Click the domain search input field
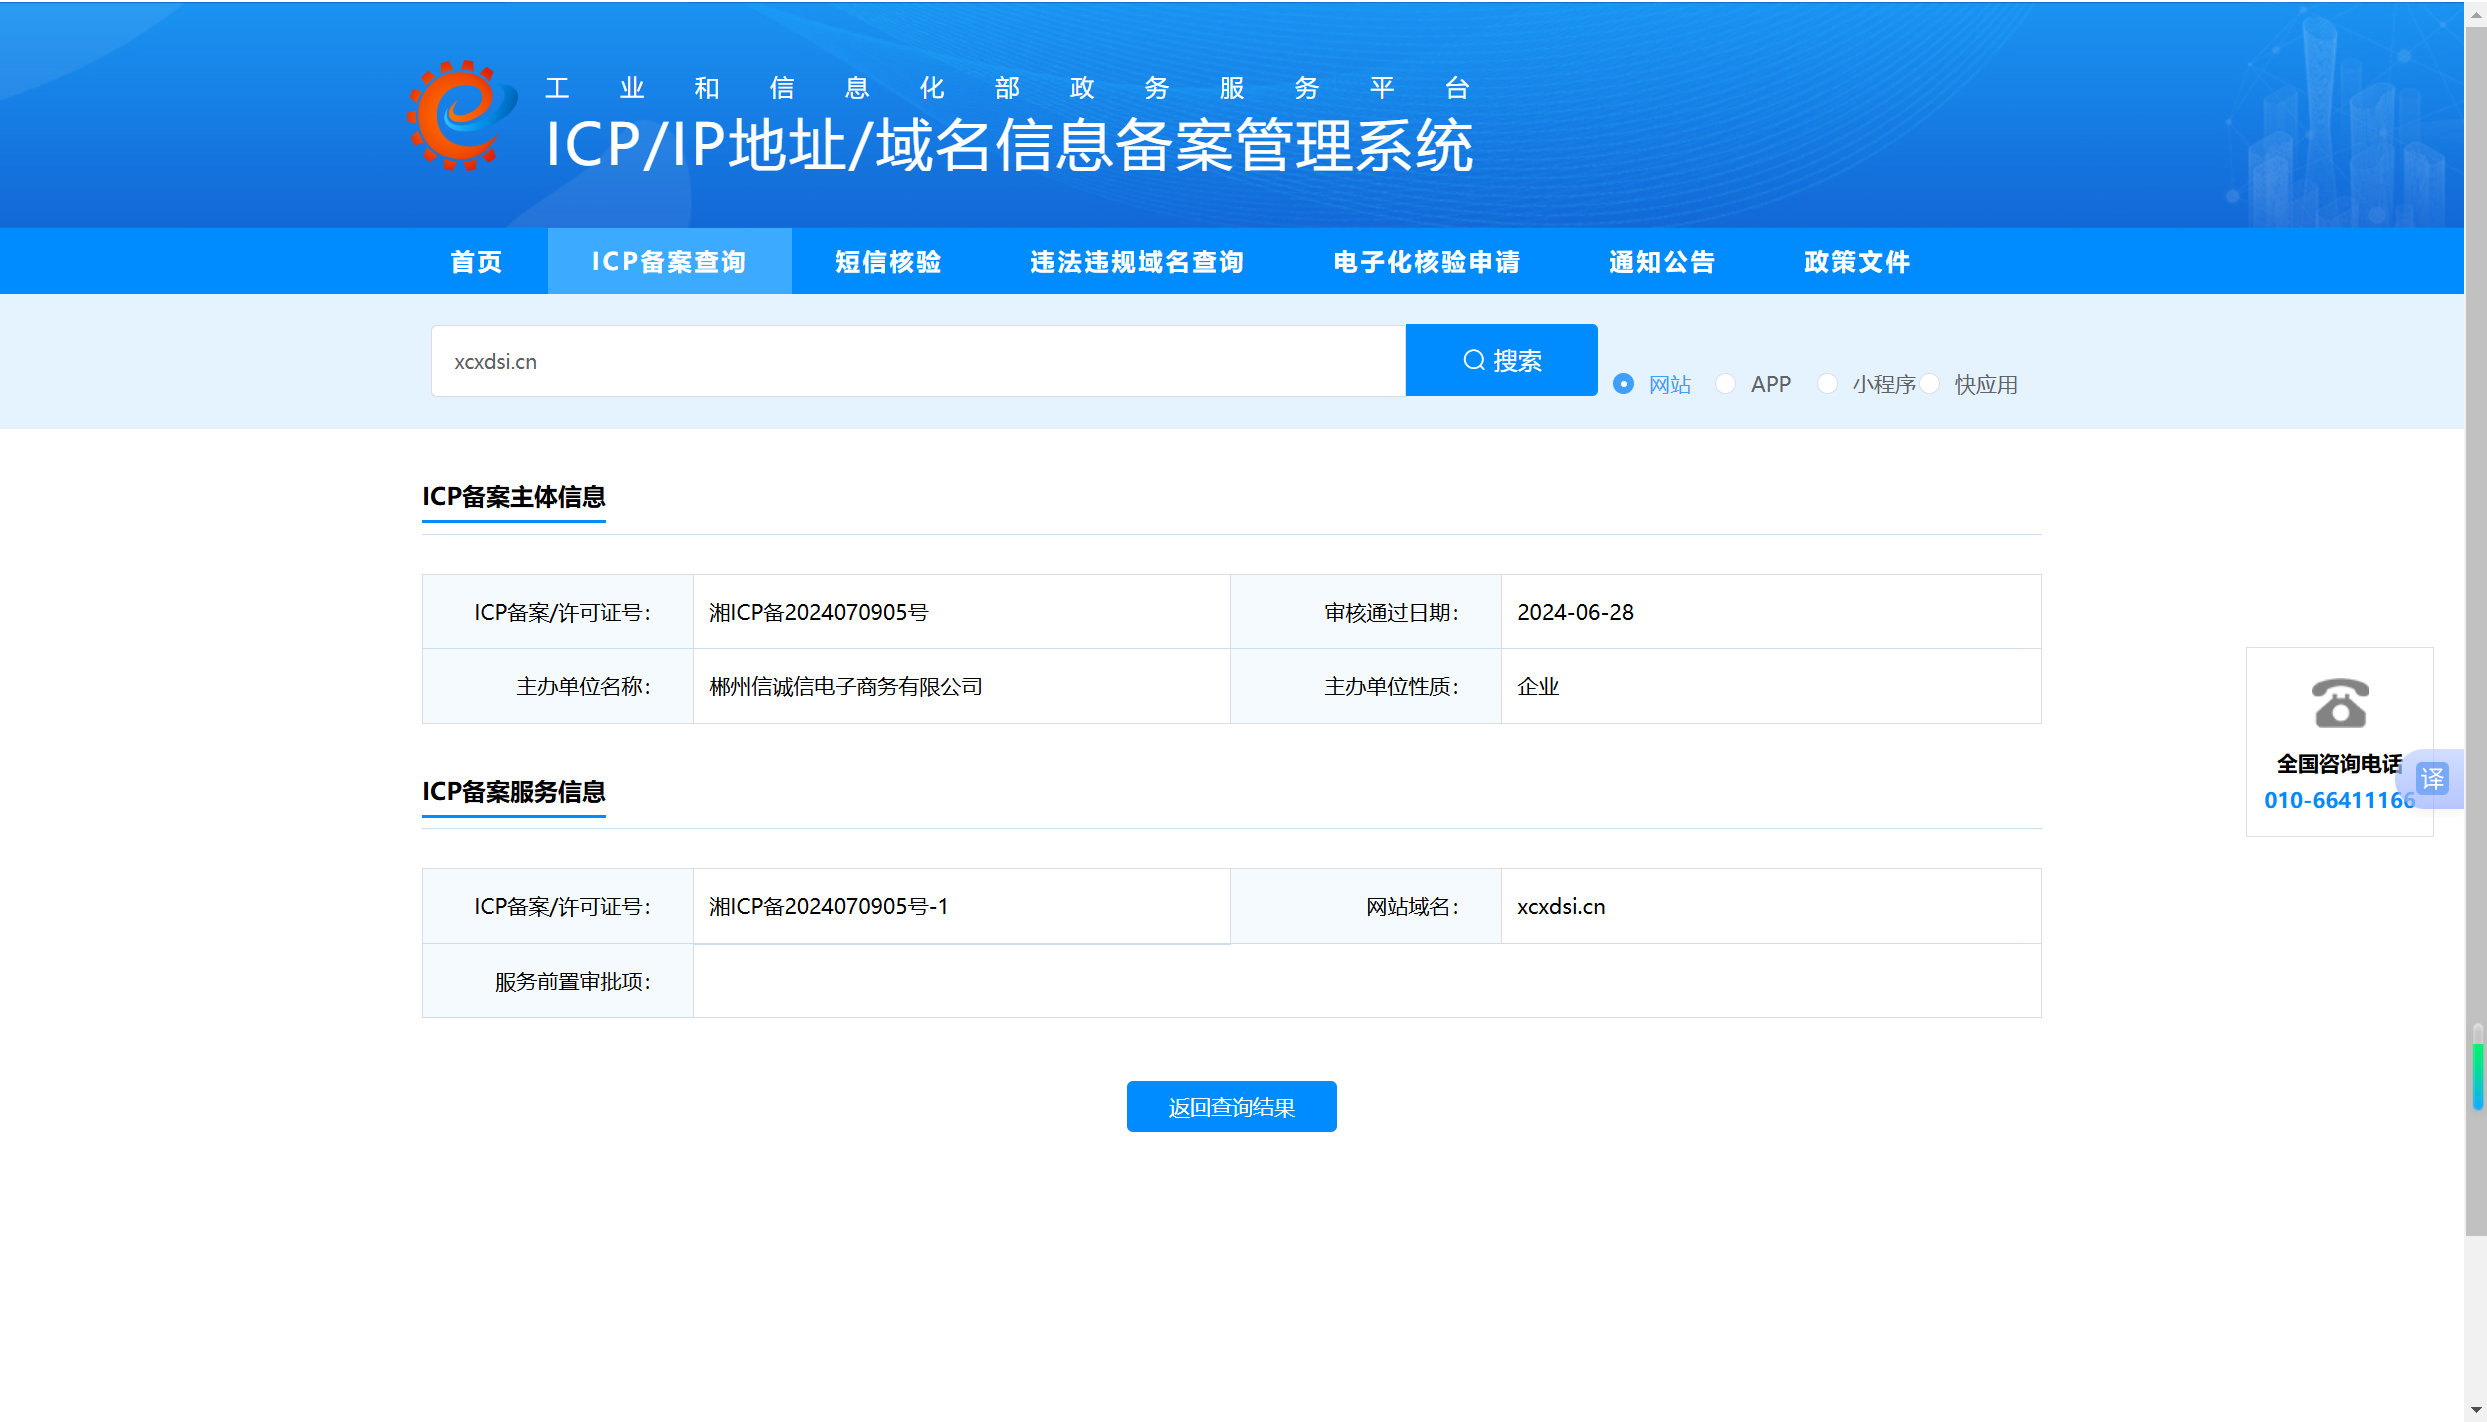 point(917,361)
